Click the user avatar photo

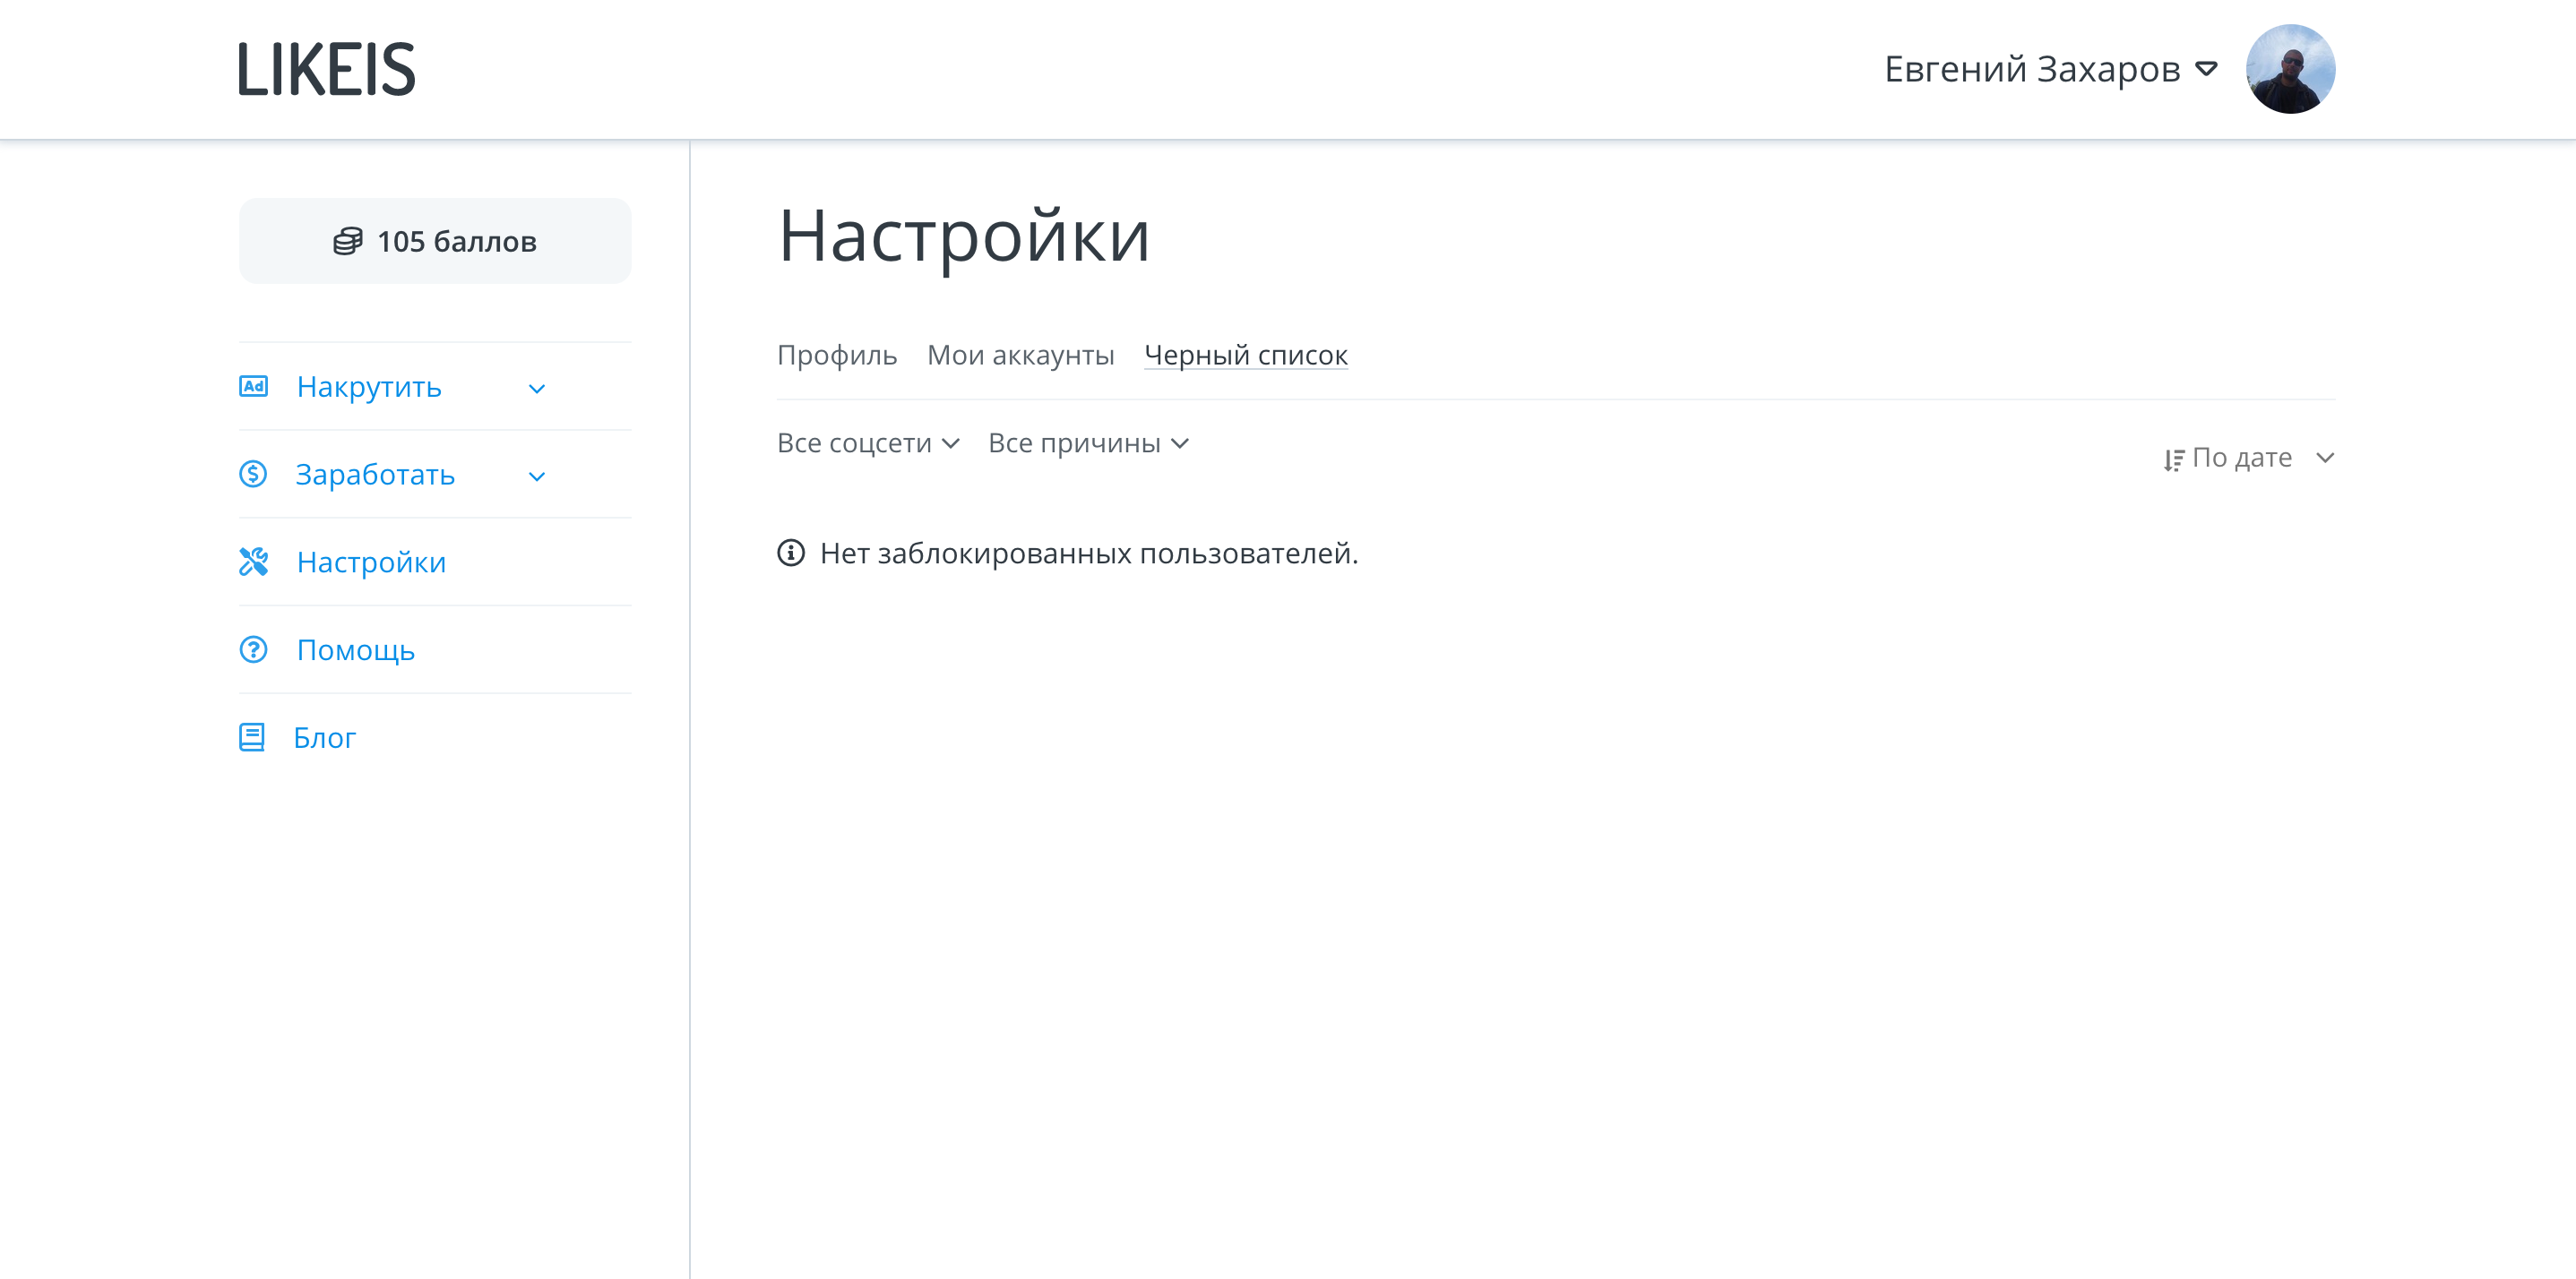click(x=2290, y=69)
